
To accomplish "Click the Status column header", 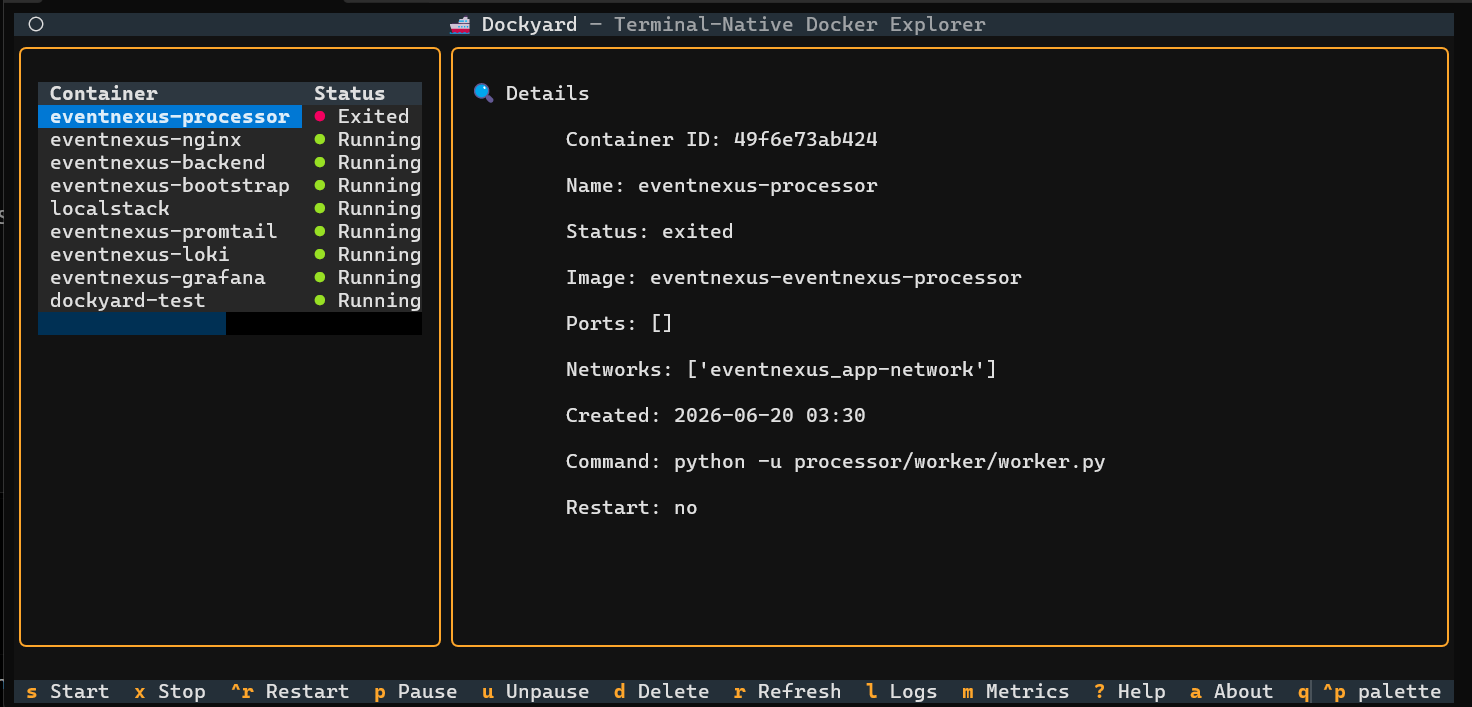I will tap(349, 94).
